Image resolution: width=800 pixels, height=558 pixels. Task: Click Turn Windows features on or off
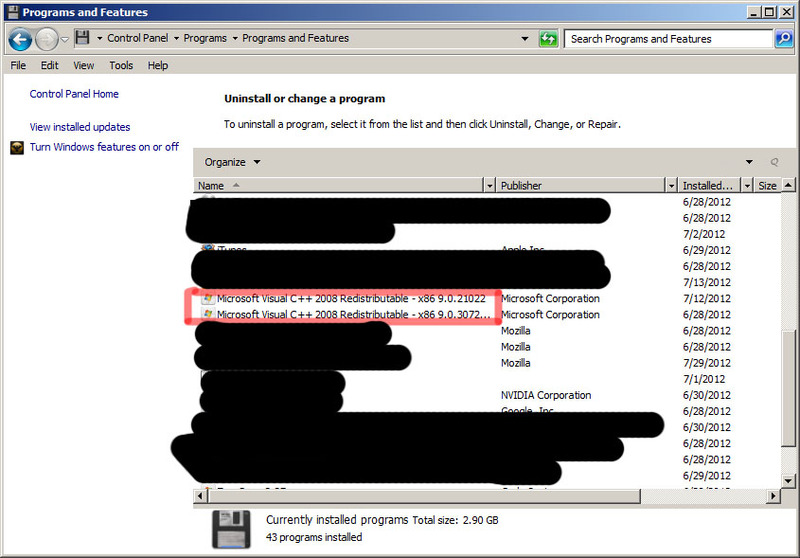[104, 147]
